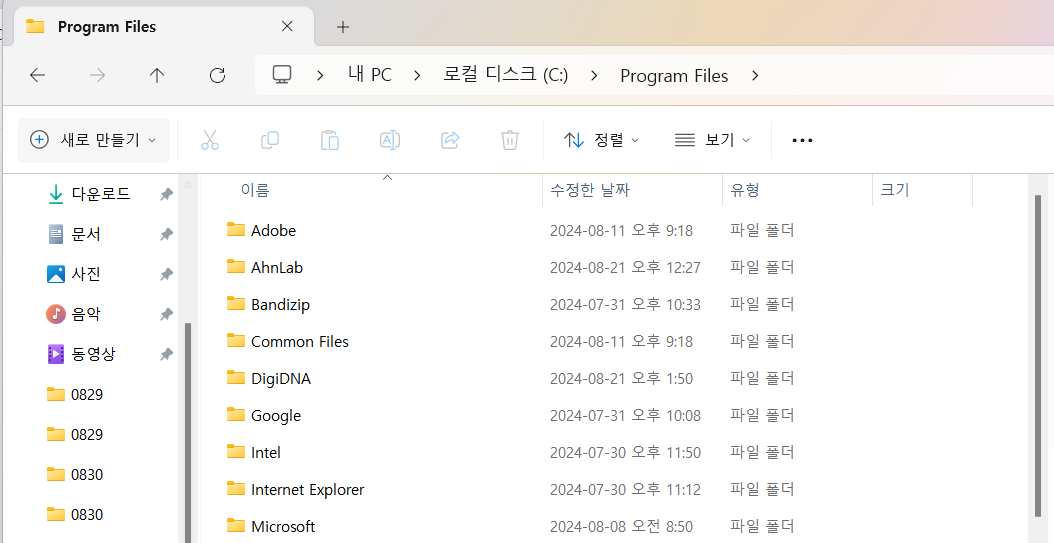Screen dimensions: 1054x543
Task: Refresh the Program Files folder view
Action: pyautogui.click(x=217, y=75)
